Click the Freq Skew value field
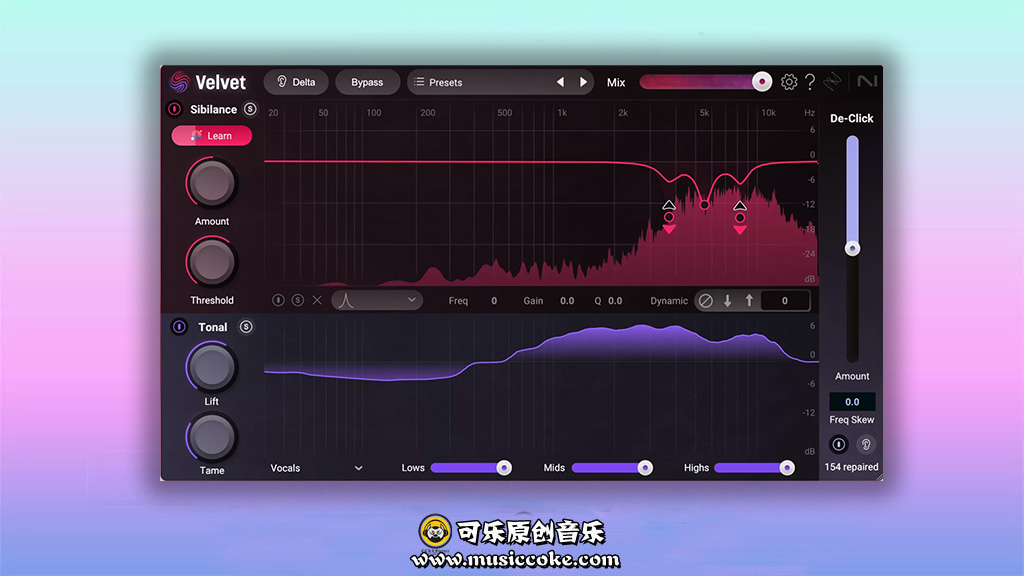Image resolution: width=1024 pixels, height=576 pixels. (x=852, y=402)
